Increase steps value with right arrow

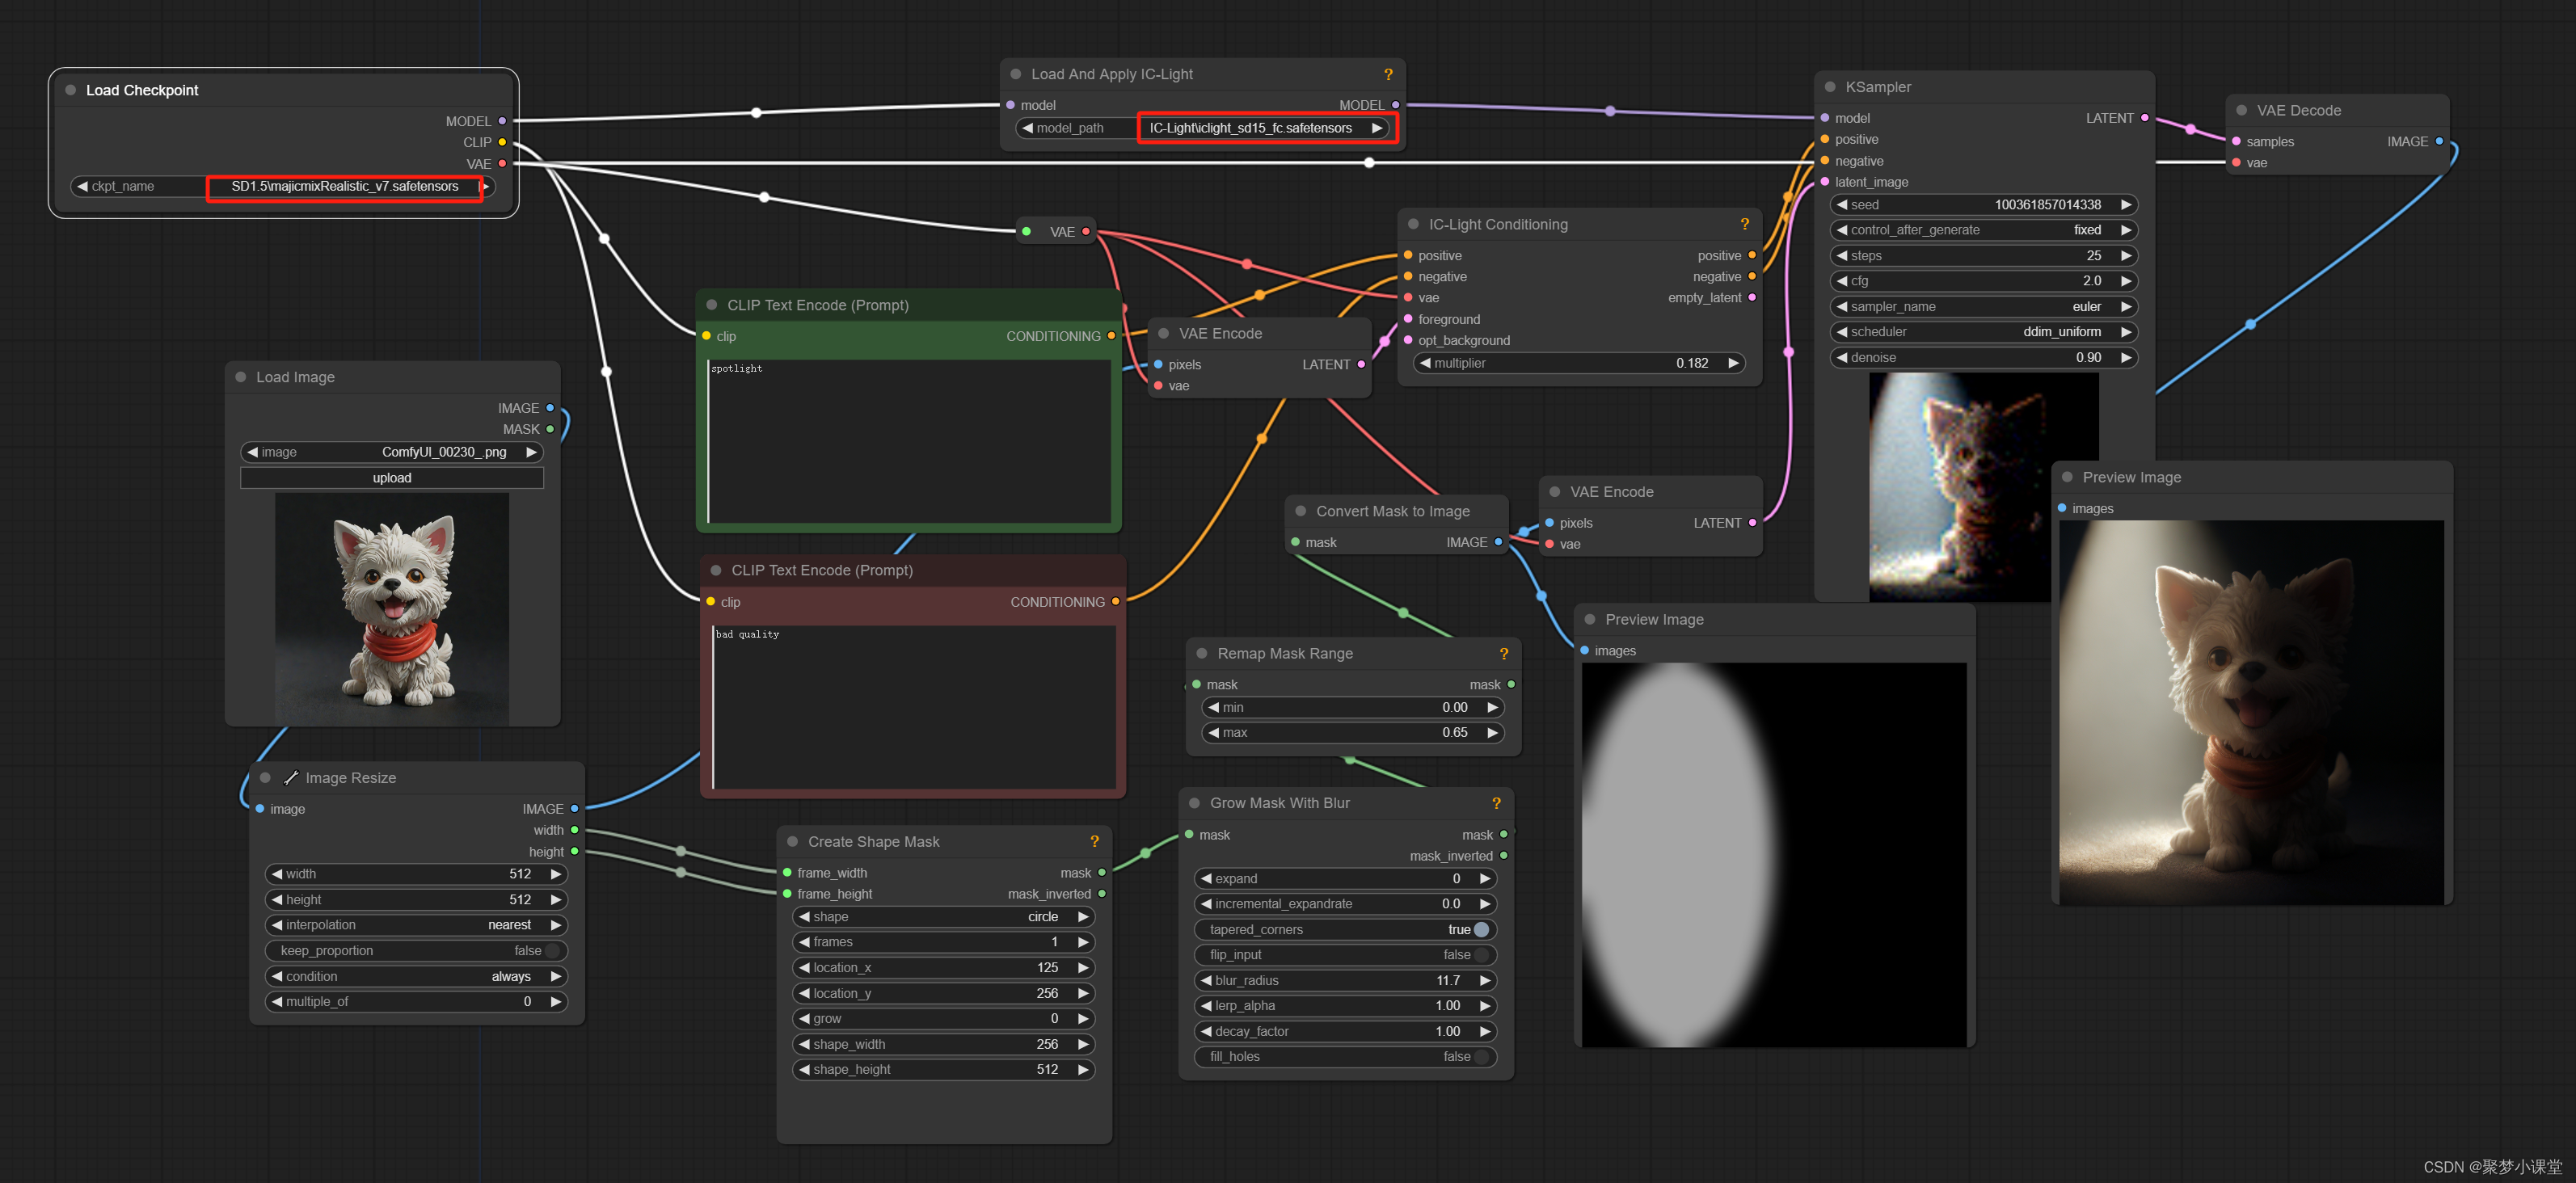tap(2126, 255)
